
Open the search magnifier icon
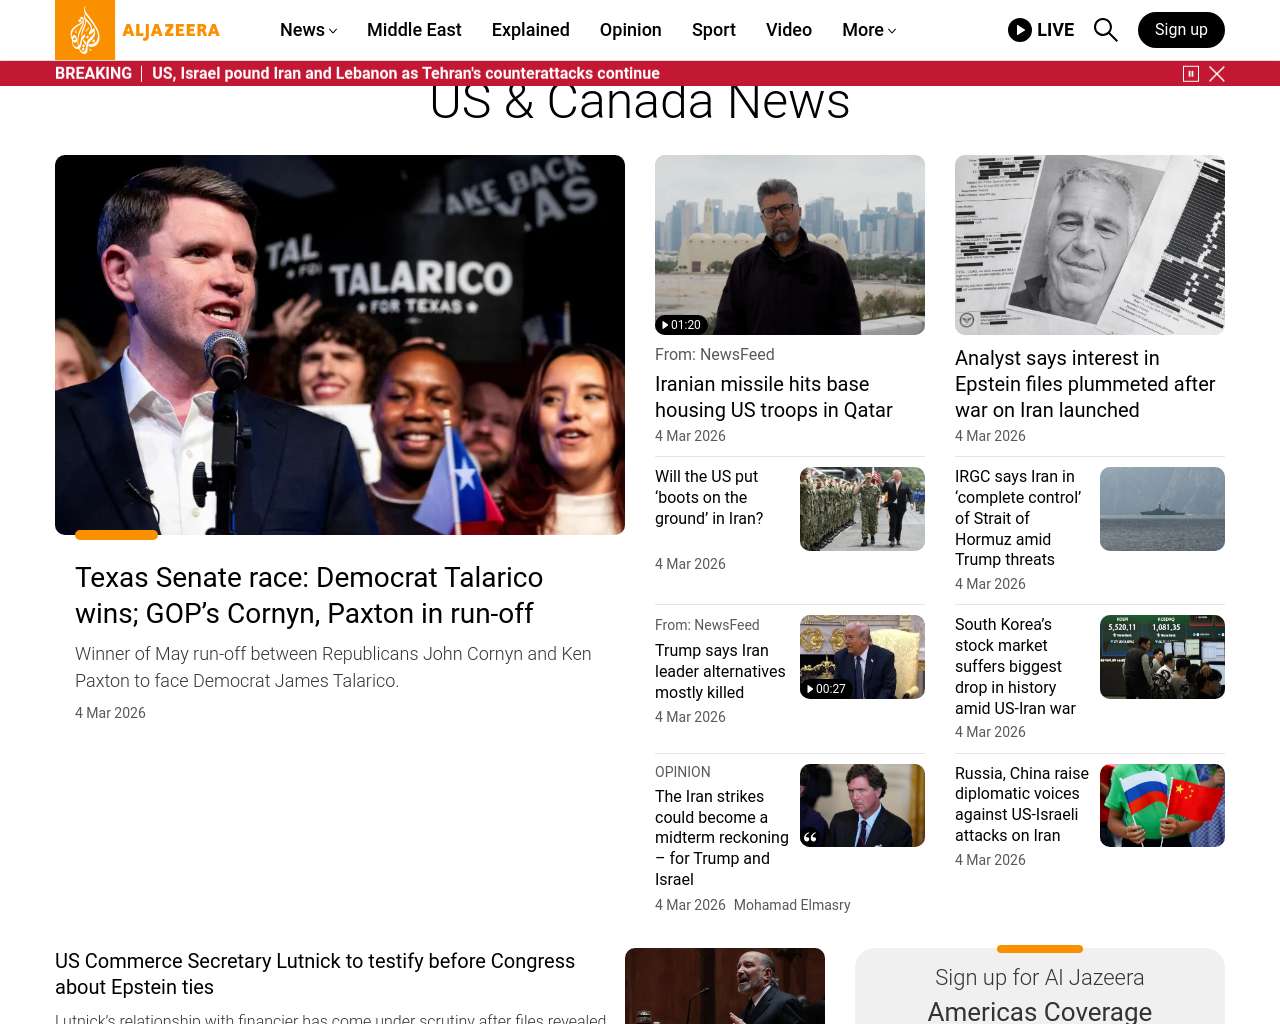click(x=1105, y=30)
